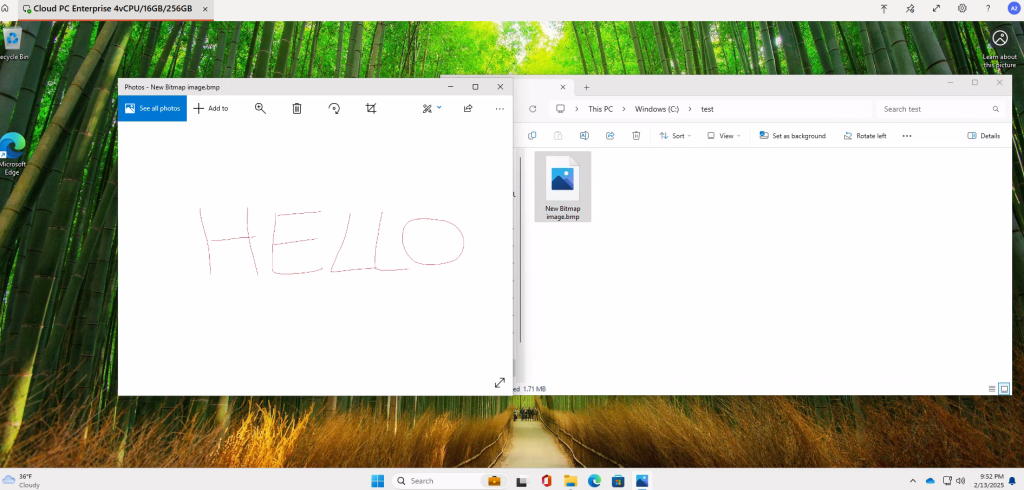Screen dimensions: 1024x490
Task: Click the Explorer navigation pane scrollbar
Action: click(520, 248)
